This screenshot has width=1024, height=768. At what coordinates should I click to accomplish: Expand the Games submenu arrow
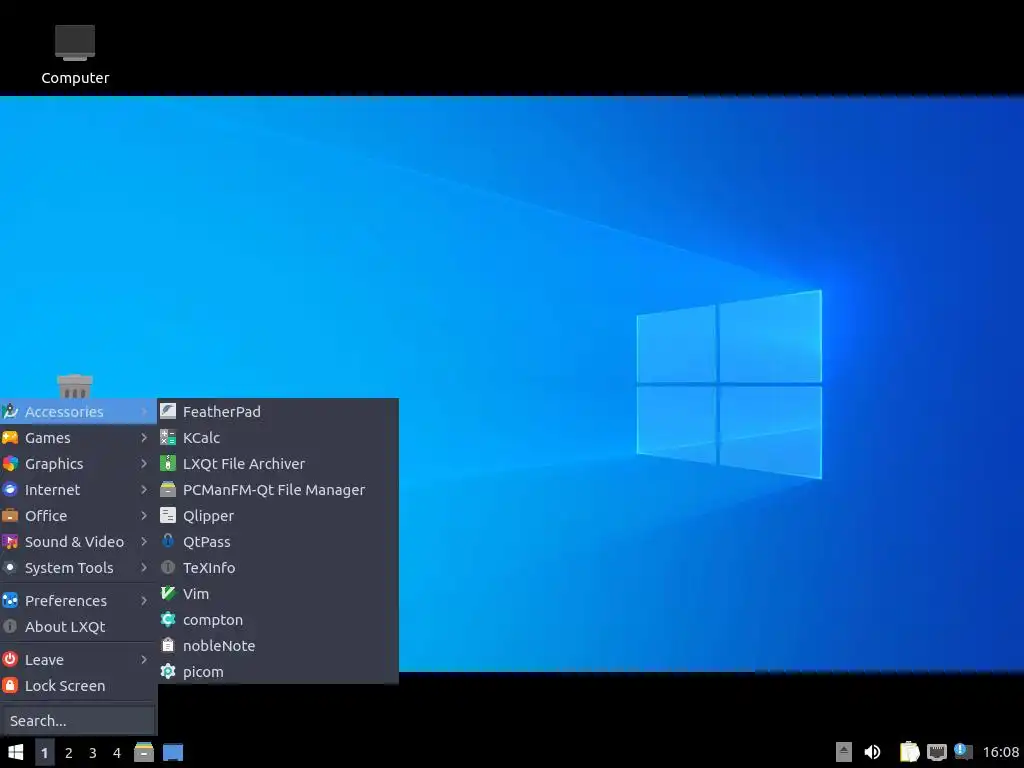click(144, 438)
